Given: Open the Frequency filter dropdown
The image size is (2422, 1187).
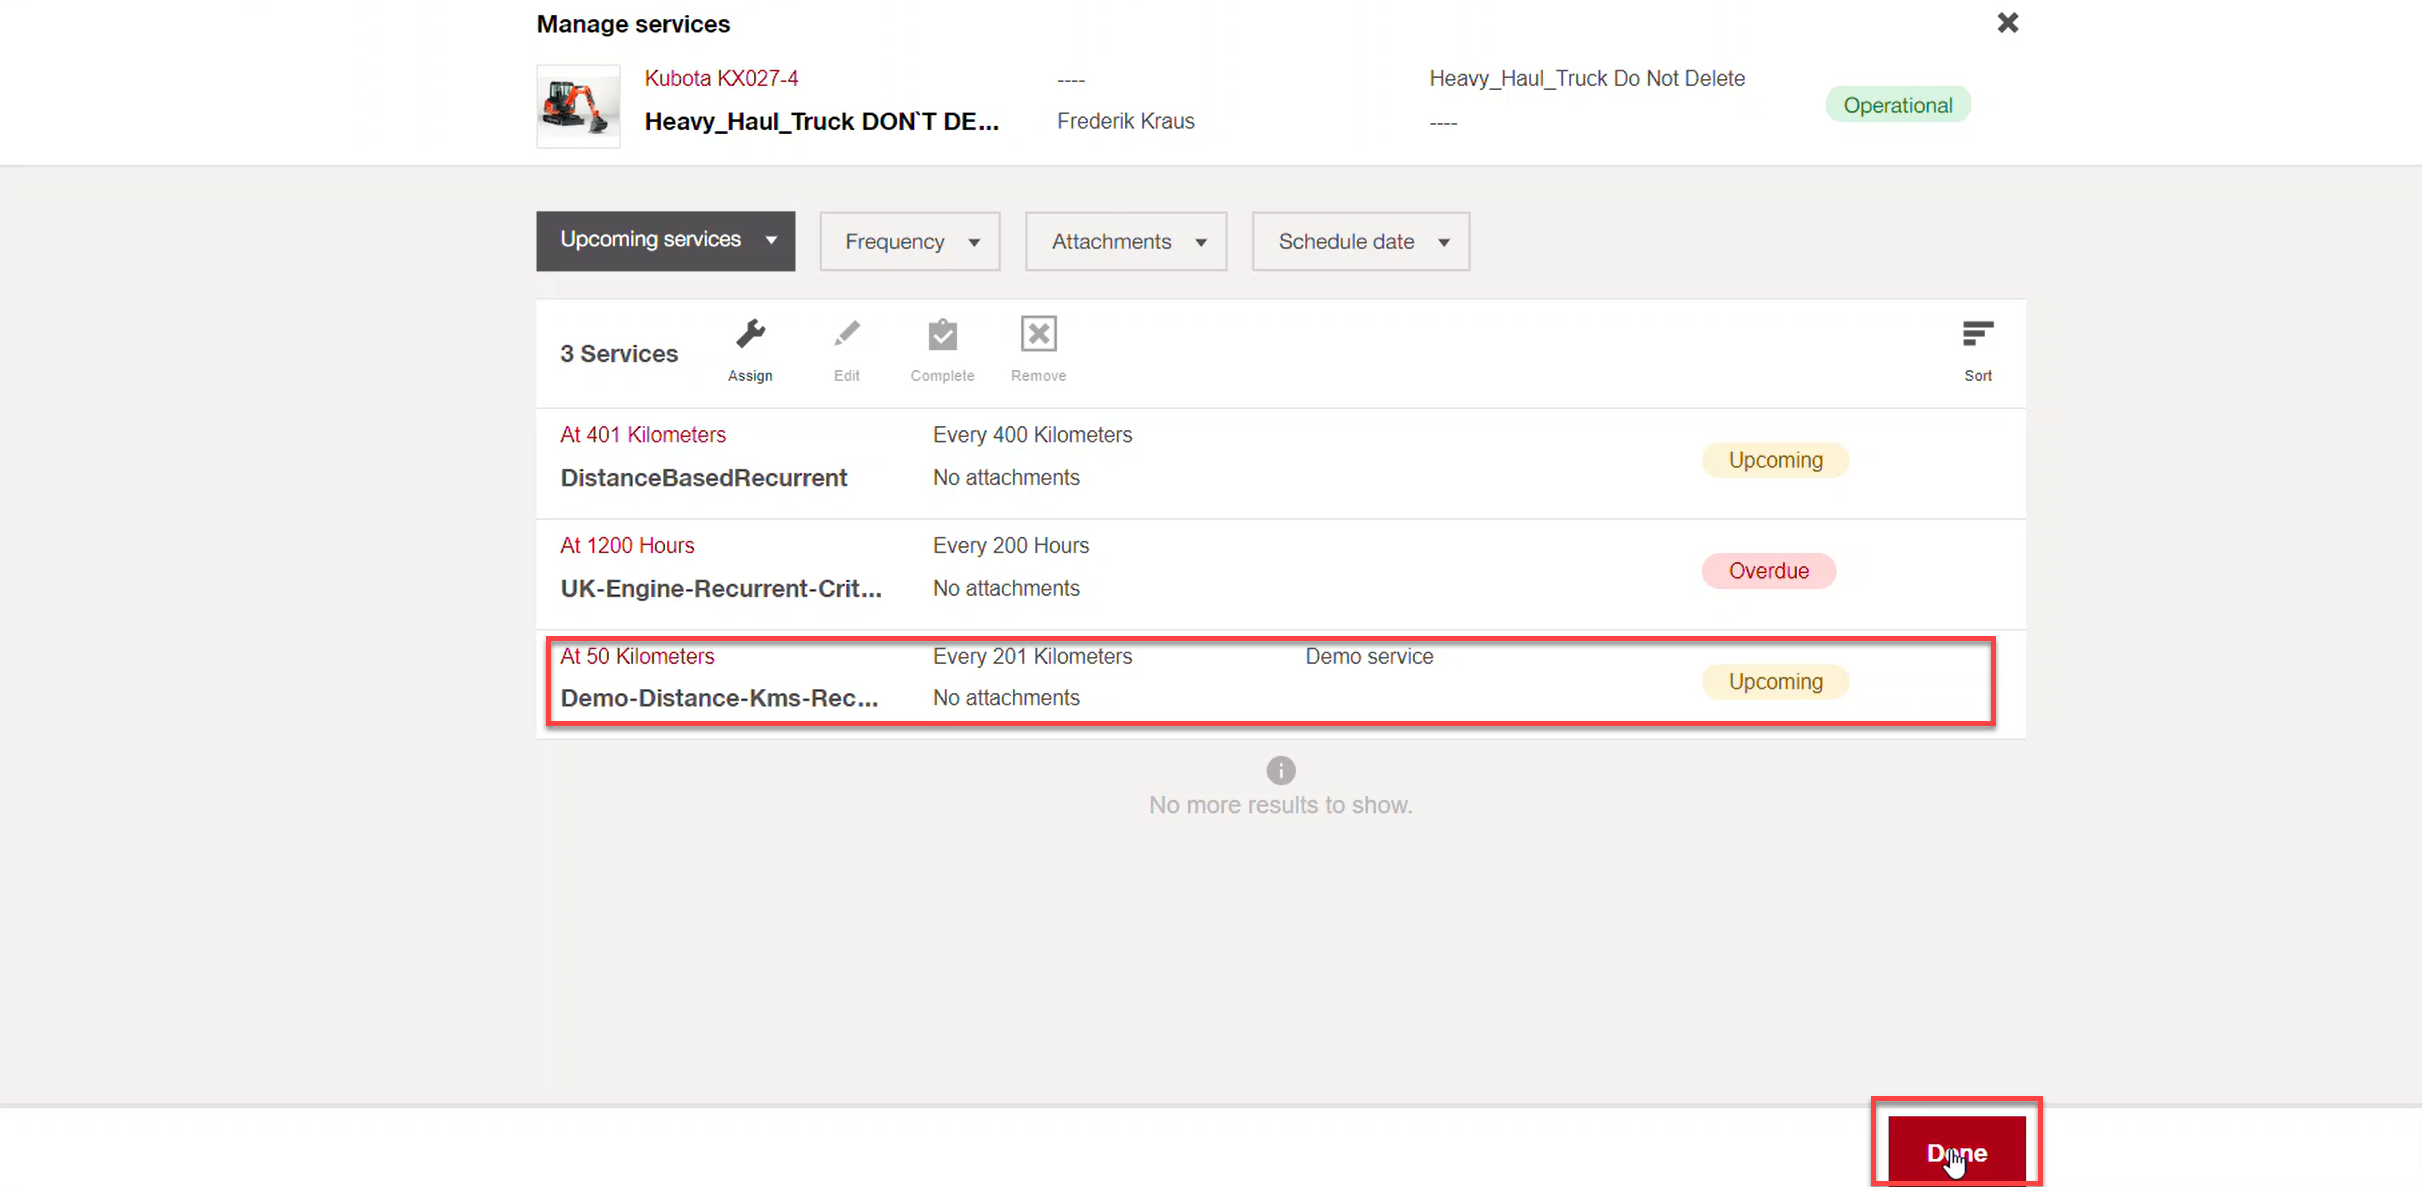Looking at the screenshot, I should coord(909,242).
